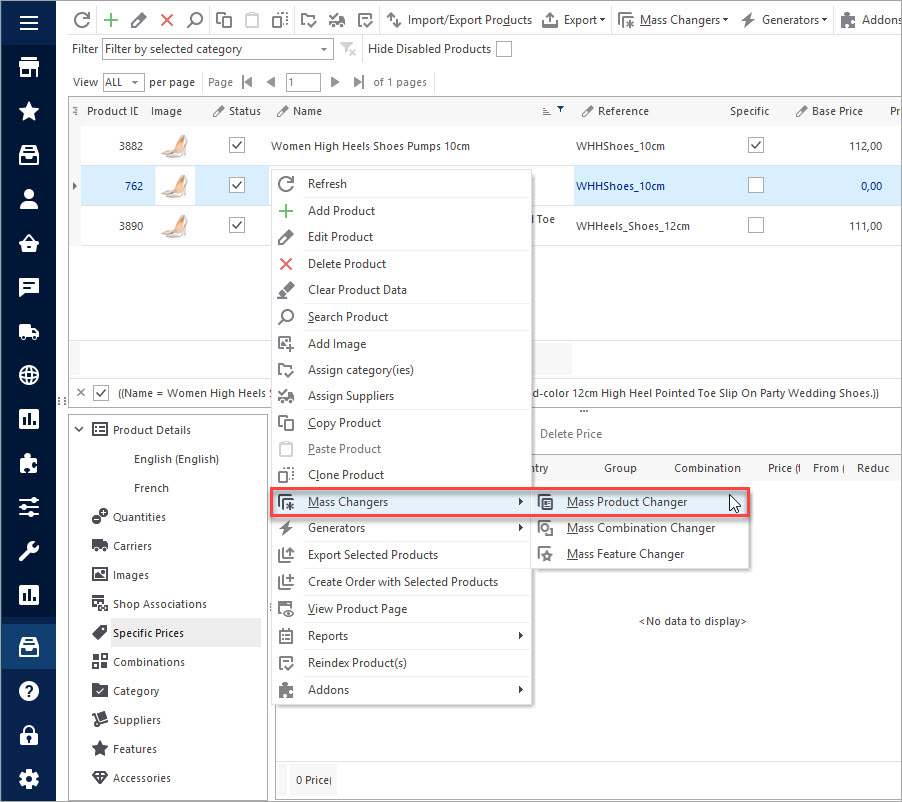Screen dimensions: 902x802
Task: Clear the filter funnel icon
Action: coord(348,49)
